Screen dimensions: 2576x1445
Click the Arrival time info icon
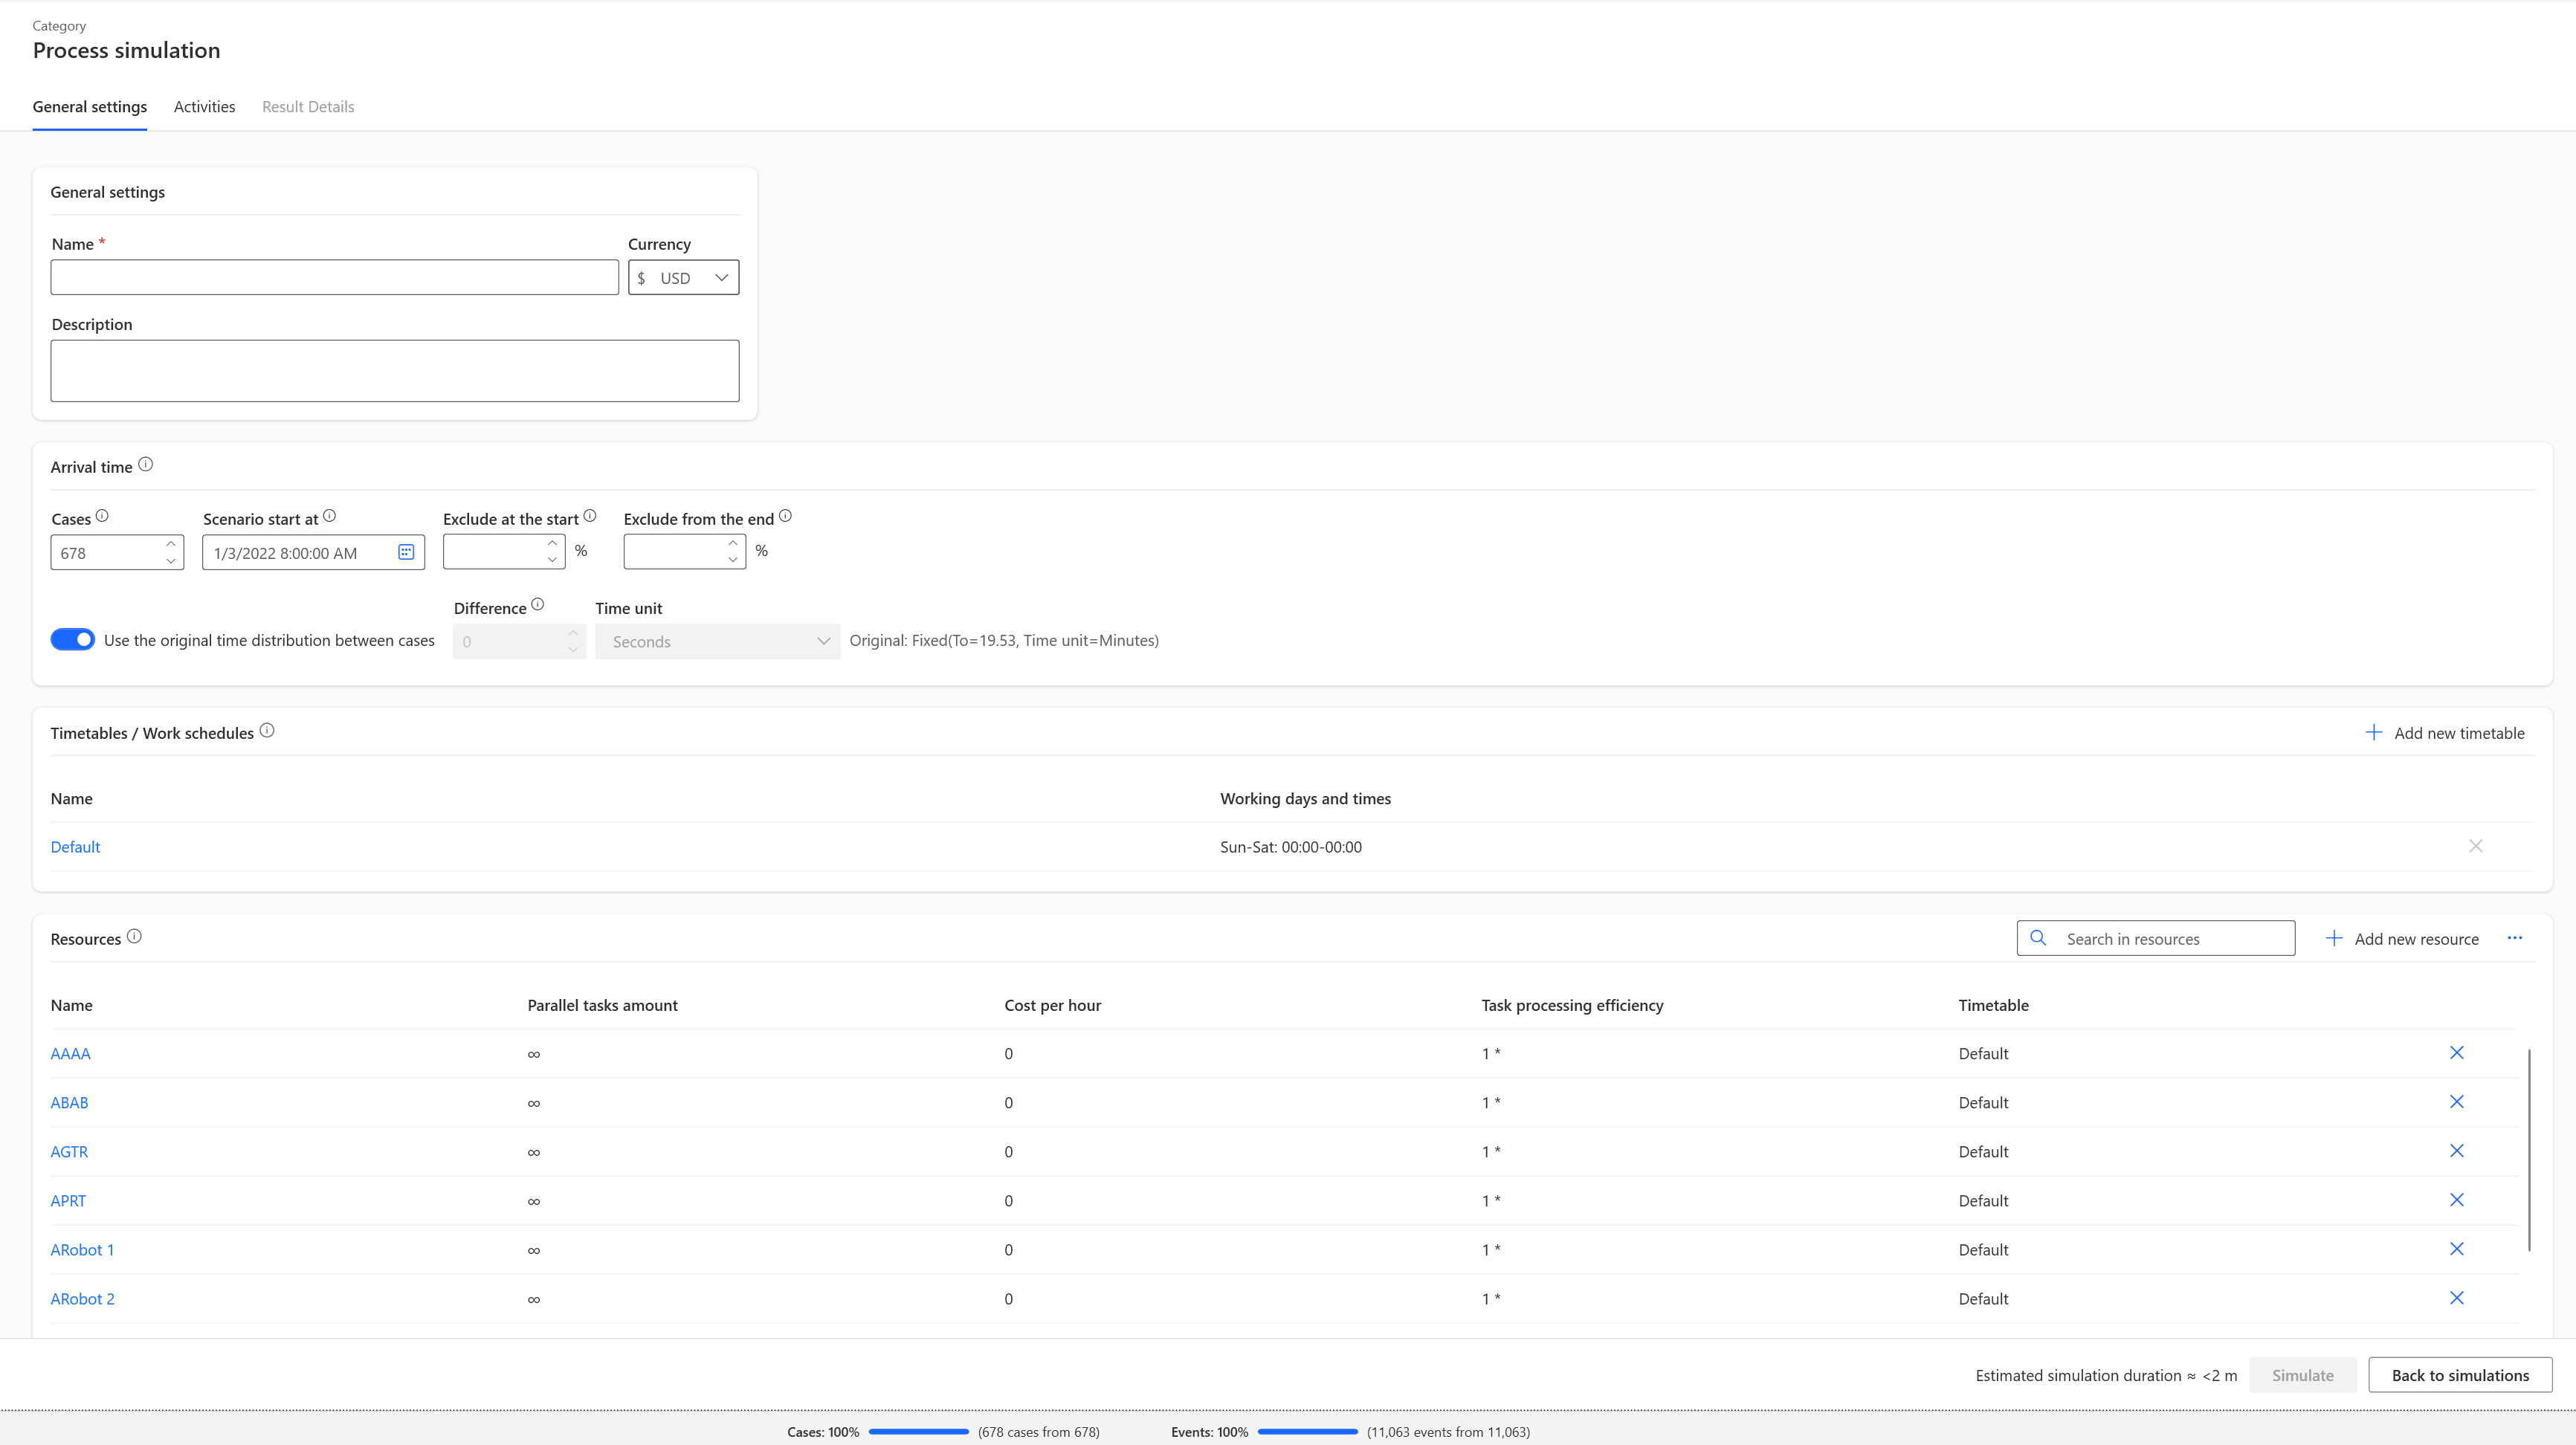click(146, 465)
